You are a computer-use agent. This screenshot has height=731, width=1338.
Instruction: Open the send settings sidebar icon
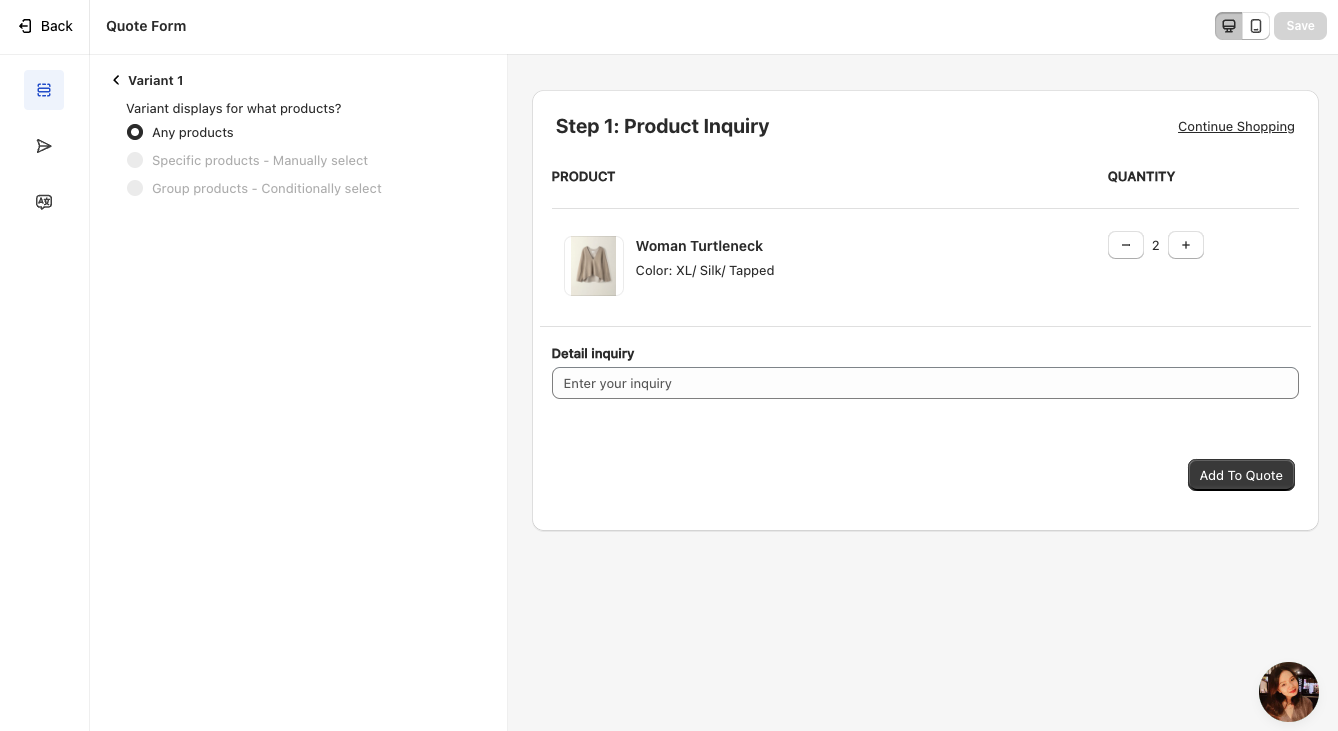click(x=44, y=146)
